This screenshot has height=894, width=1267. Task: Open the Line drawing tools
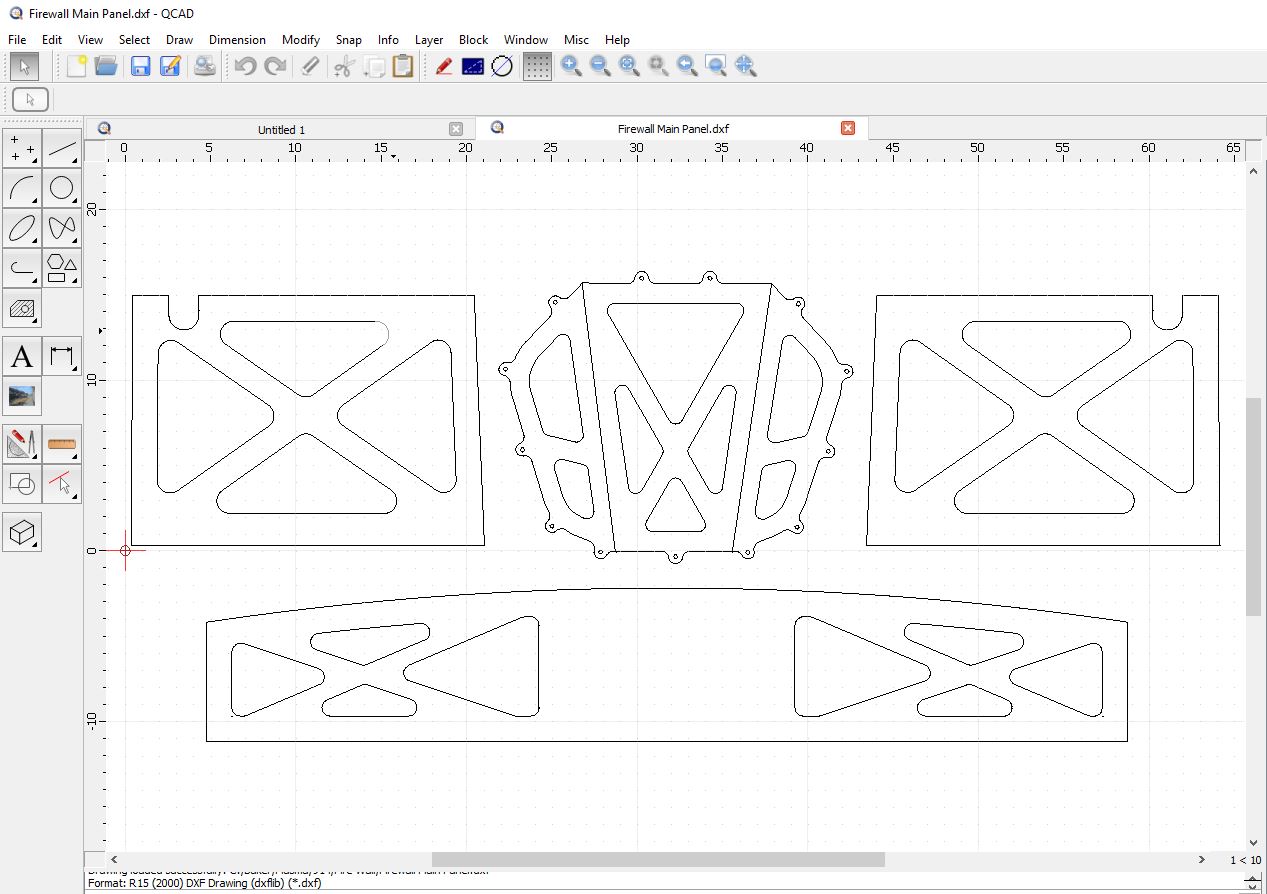pos(62,149)
